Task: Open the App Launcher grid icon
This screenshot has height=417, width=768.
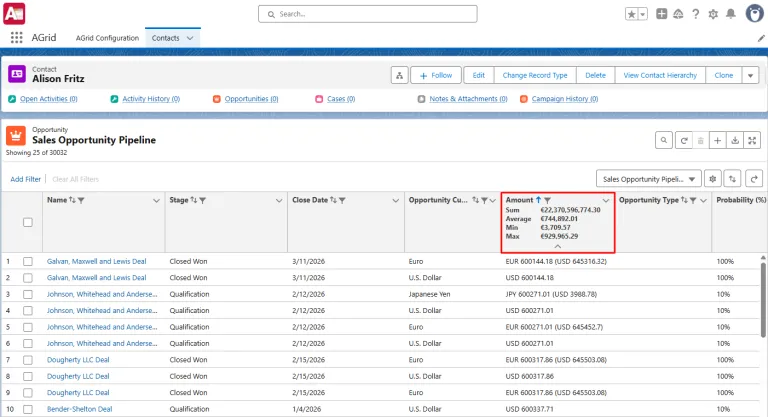Action: coord(17,38)
